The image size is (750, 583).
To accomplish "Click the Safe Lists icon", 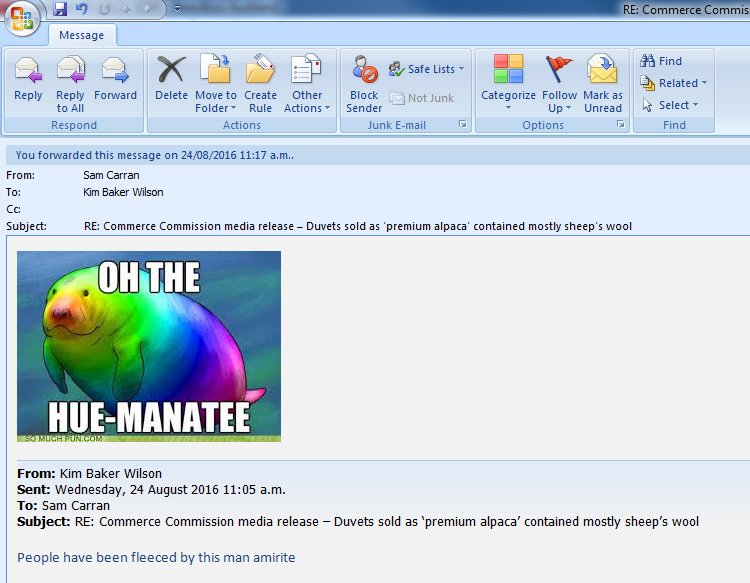I will point(397,69).
